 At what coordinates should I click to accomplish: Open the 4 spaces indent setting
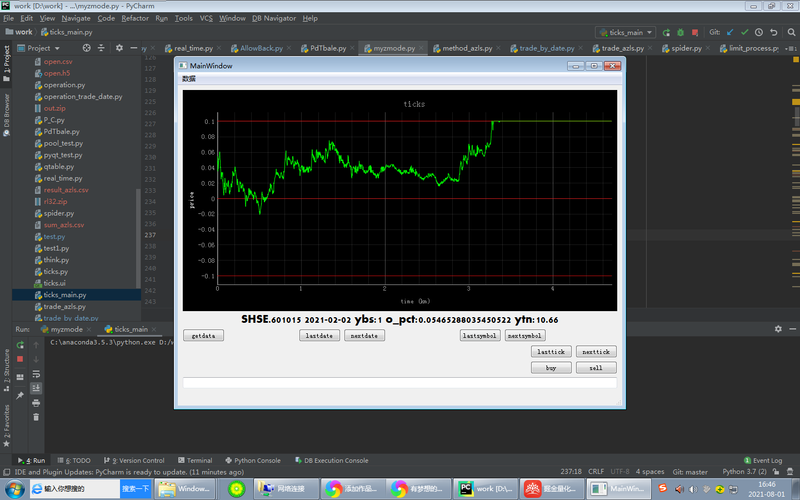click(x=650, y=472)
